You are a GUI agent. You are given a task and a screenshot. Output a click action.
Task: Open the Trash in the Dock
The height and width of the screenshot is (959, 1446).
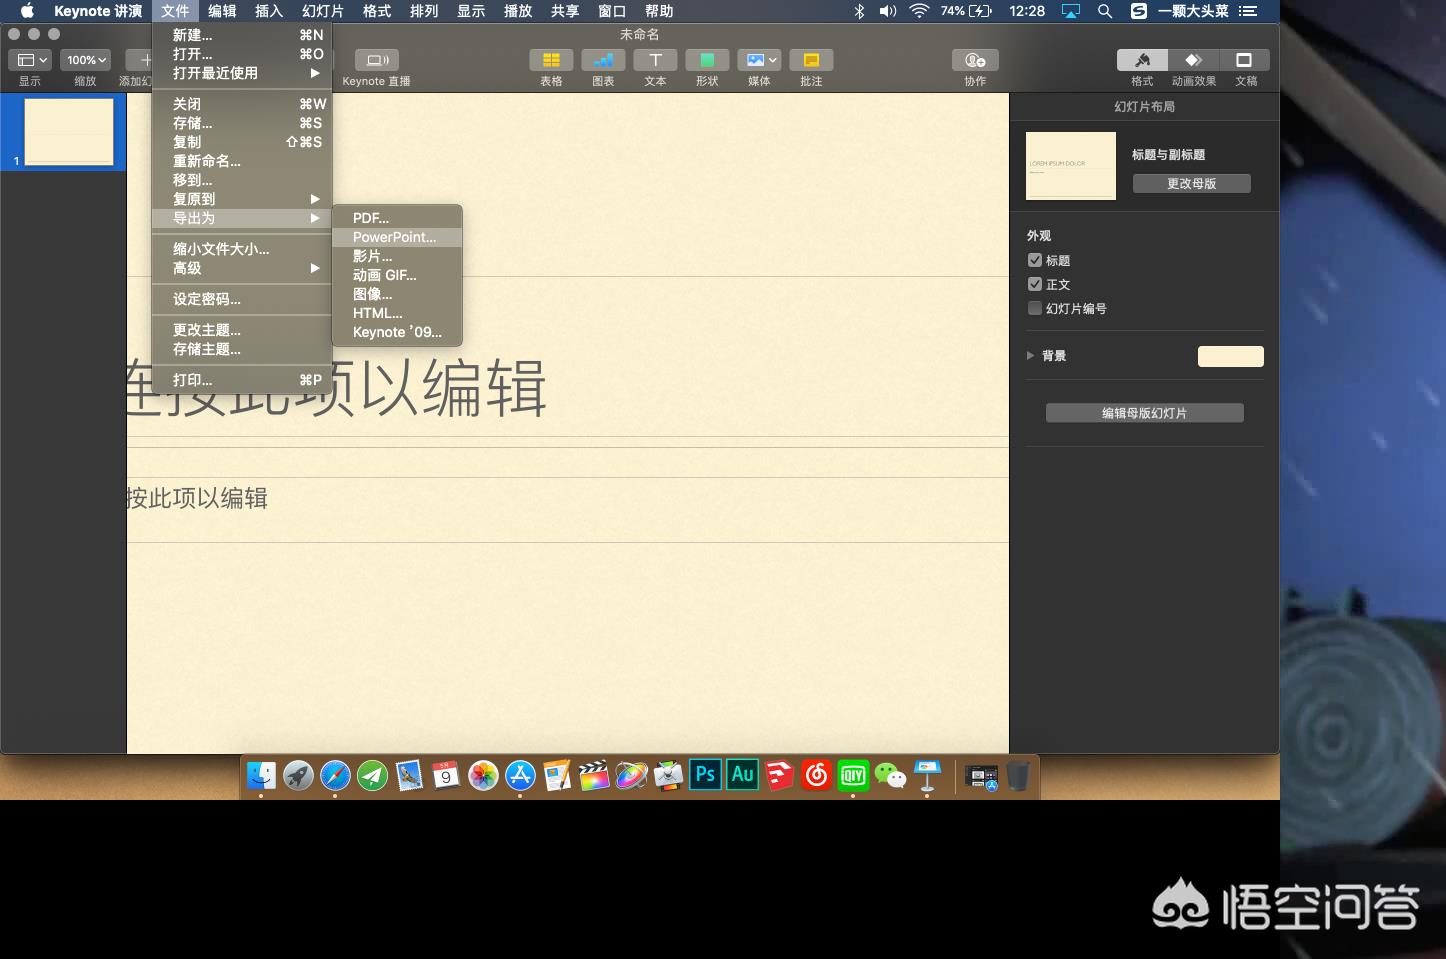pos(1018,775)
